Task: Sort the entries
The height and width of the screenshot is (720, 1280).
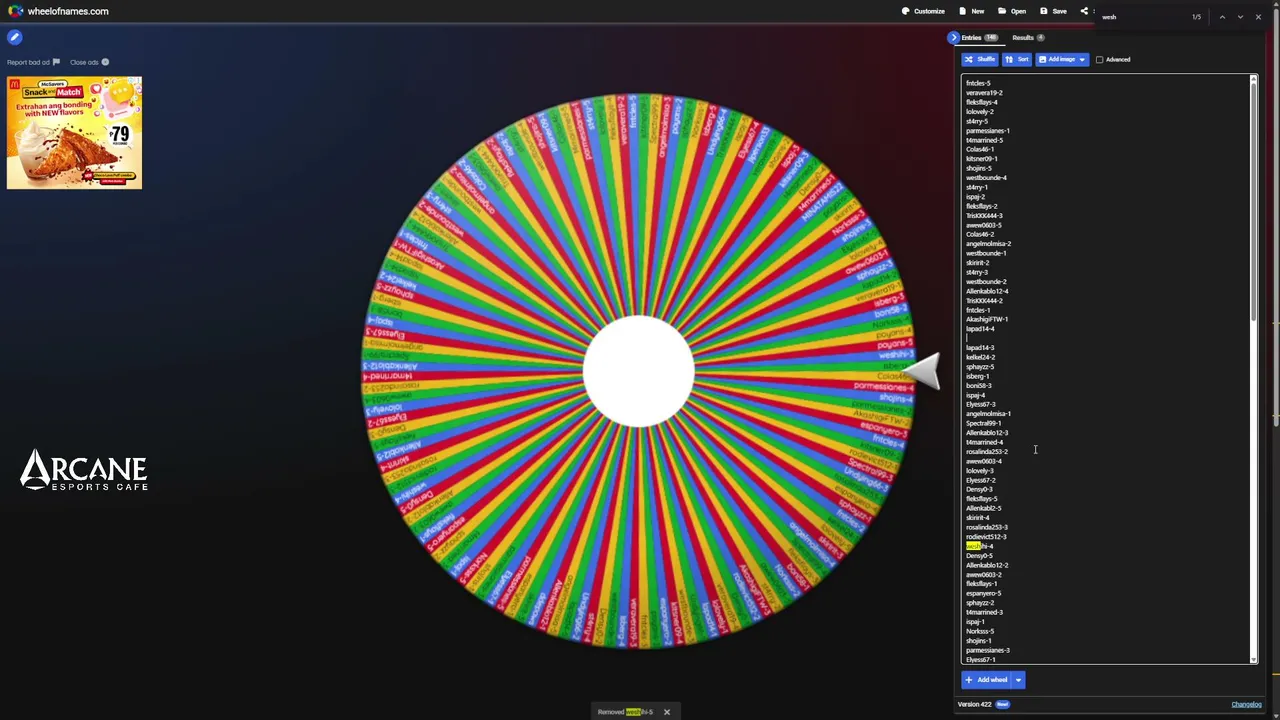Action: 1017,59
